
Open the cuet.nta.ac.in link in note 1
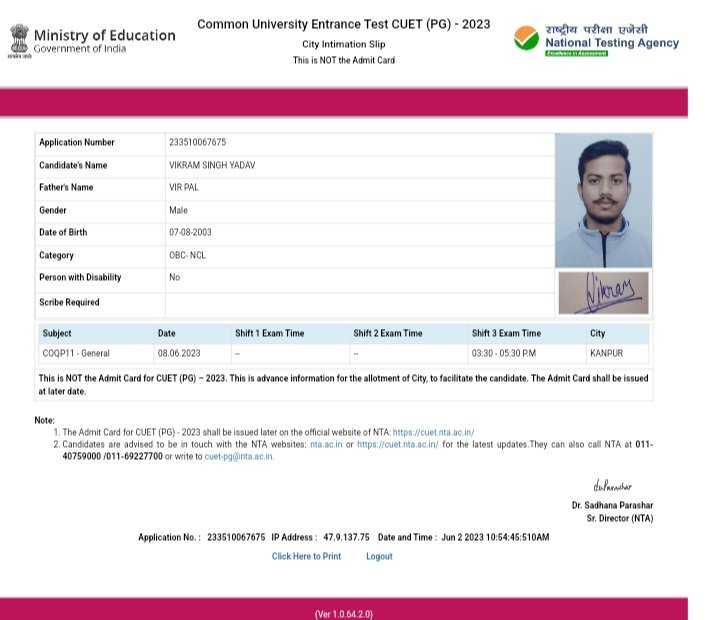pyautogui.click(x=433, y=432)
